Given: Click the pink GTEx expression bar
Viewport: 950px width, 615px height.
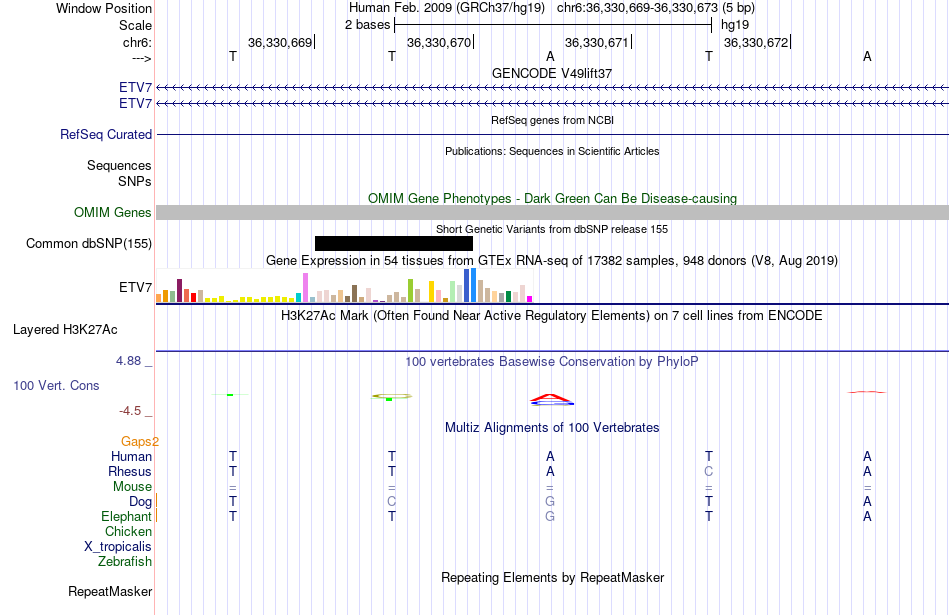Looking at the screenshot, I should (x=305, y=287).
